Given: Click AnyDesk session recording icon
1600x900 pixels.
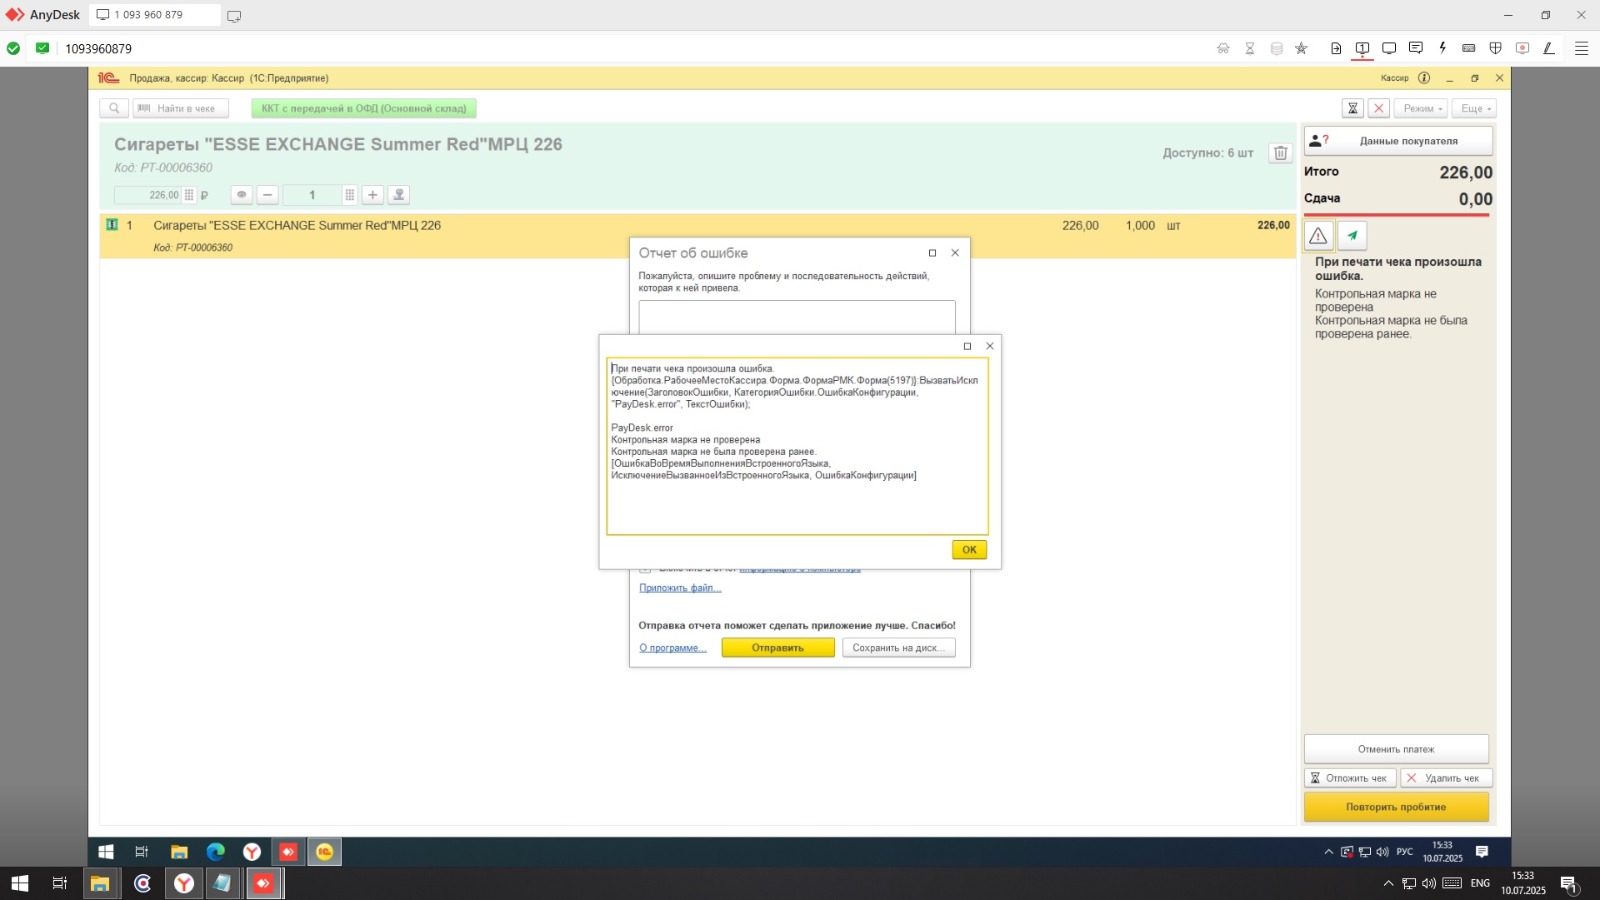Looking at the screenshot, I should click(x=1522, y=48).
